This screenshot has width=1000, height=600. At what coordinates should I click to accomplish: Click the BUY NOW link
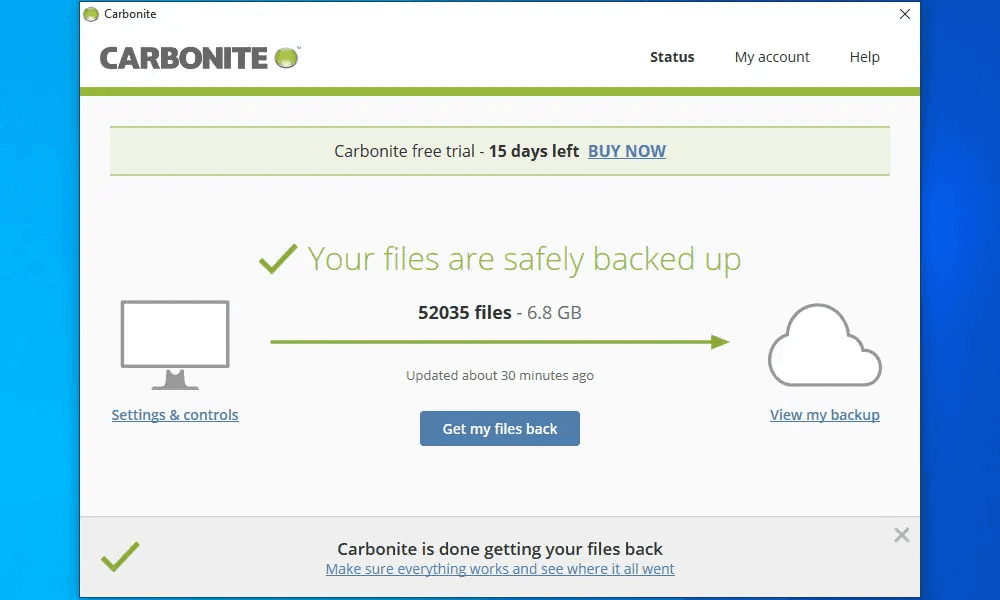click(x=626, y=151)
